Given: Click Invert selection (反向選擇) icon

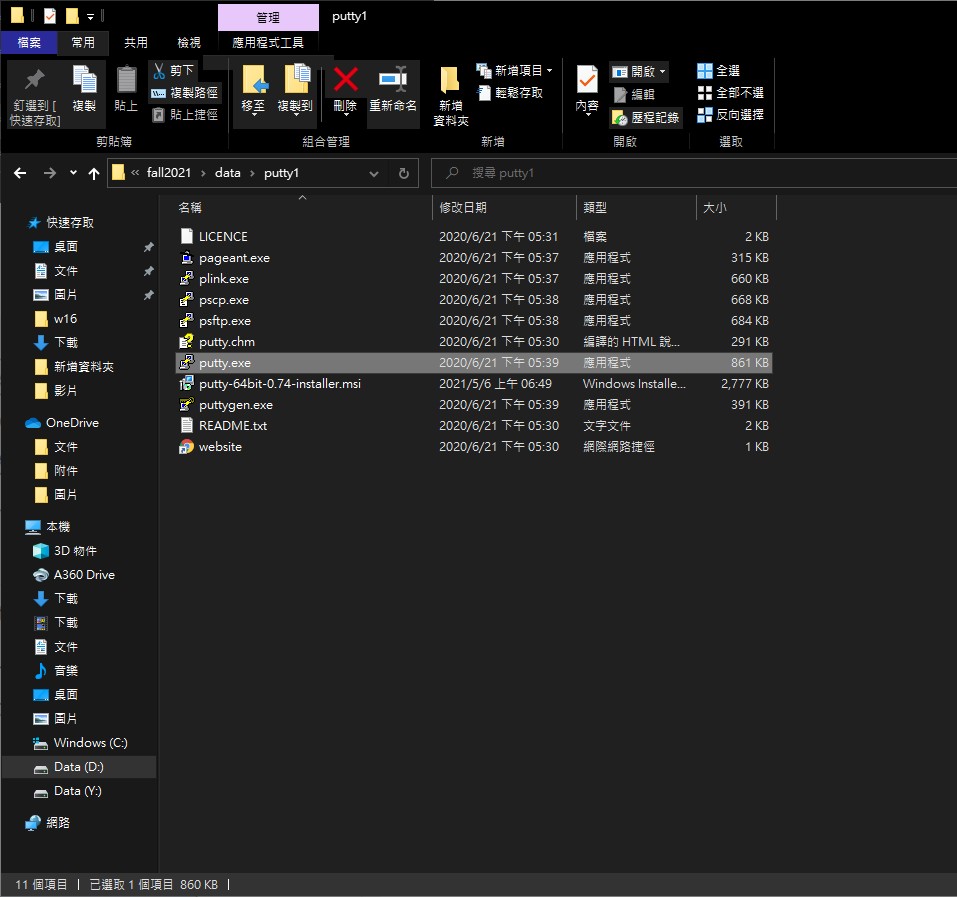Looking at the screenshot, I should 705,115.
